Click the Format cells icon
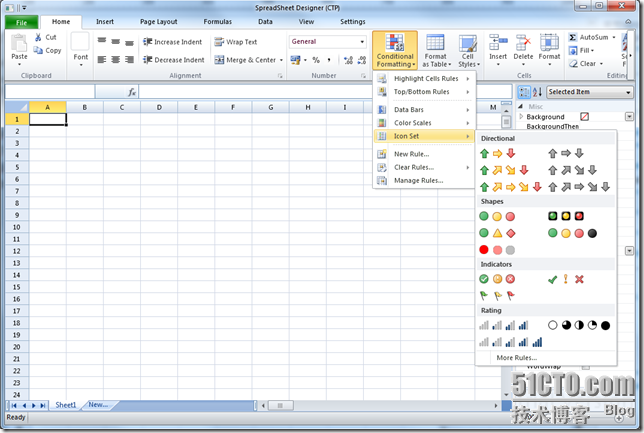Screen dimensions: 644x433 click(x=549, y=42)
